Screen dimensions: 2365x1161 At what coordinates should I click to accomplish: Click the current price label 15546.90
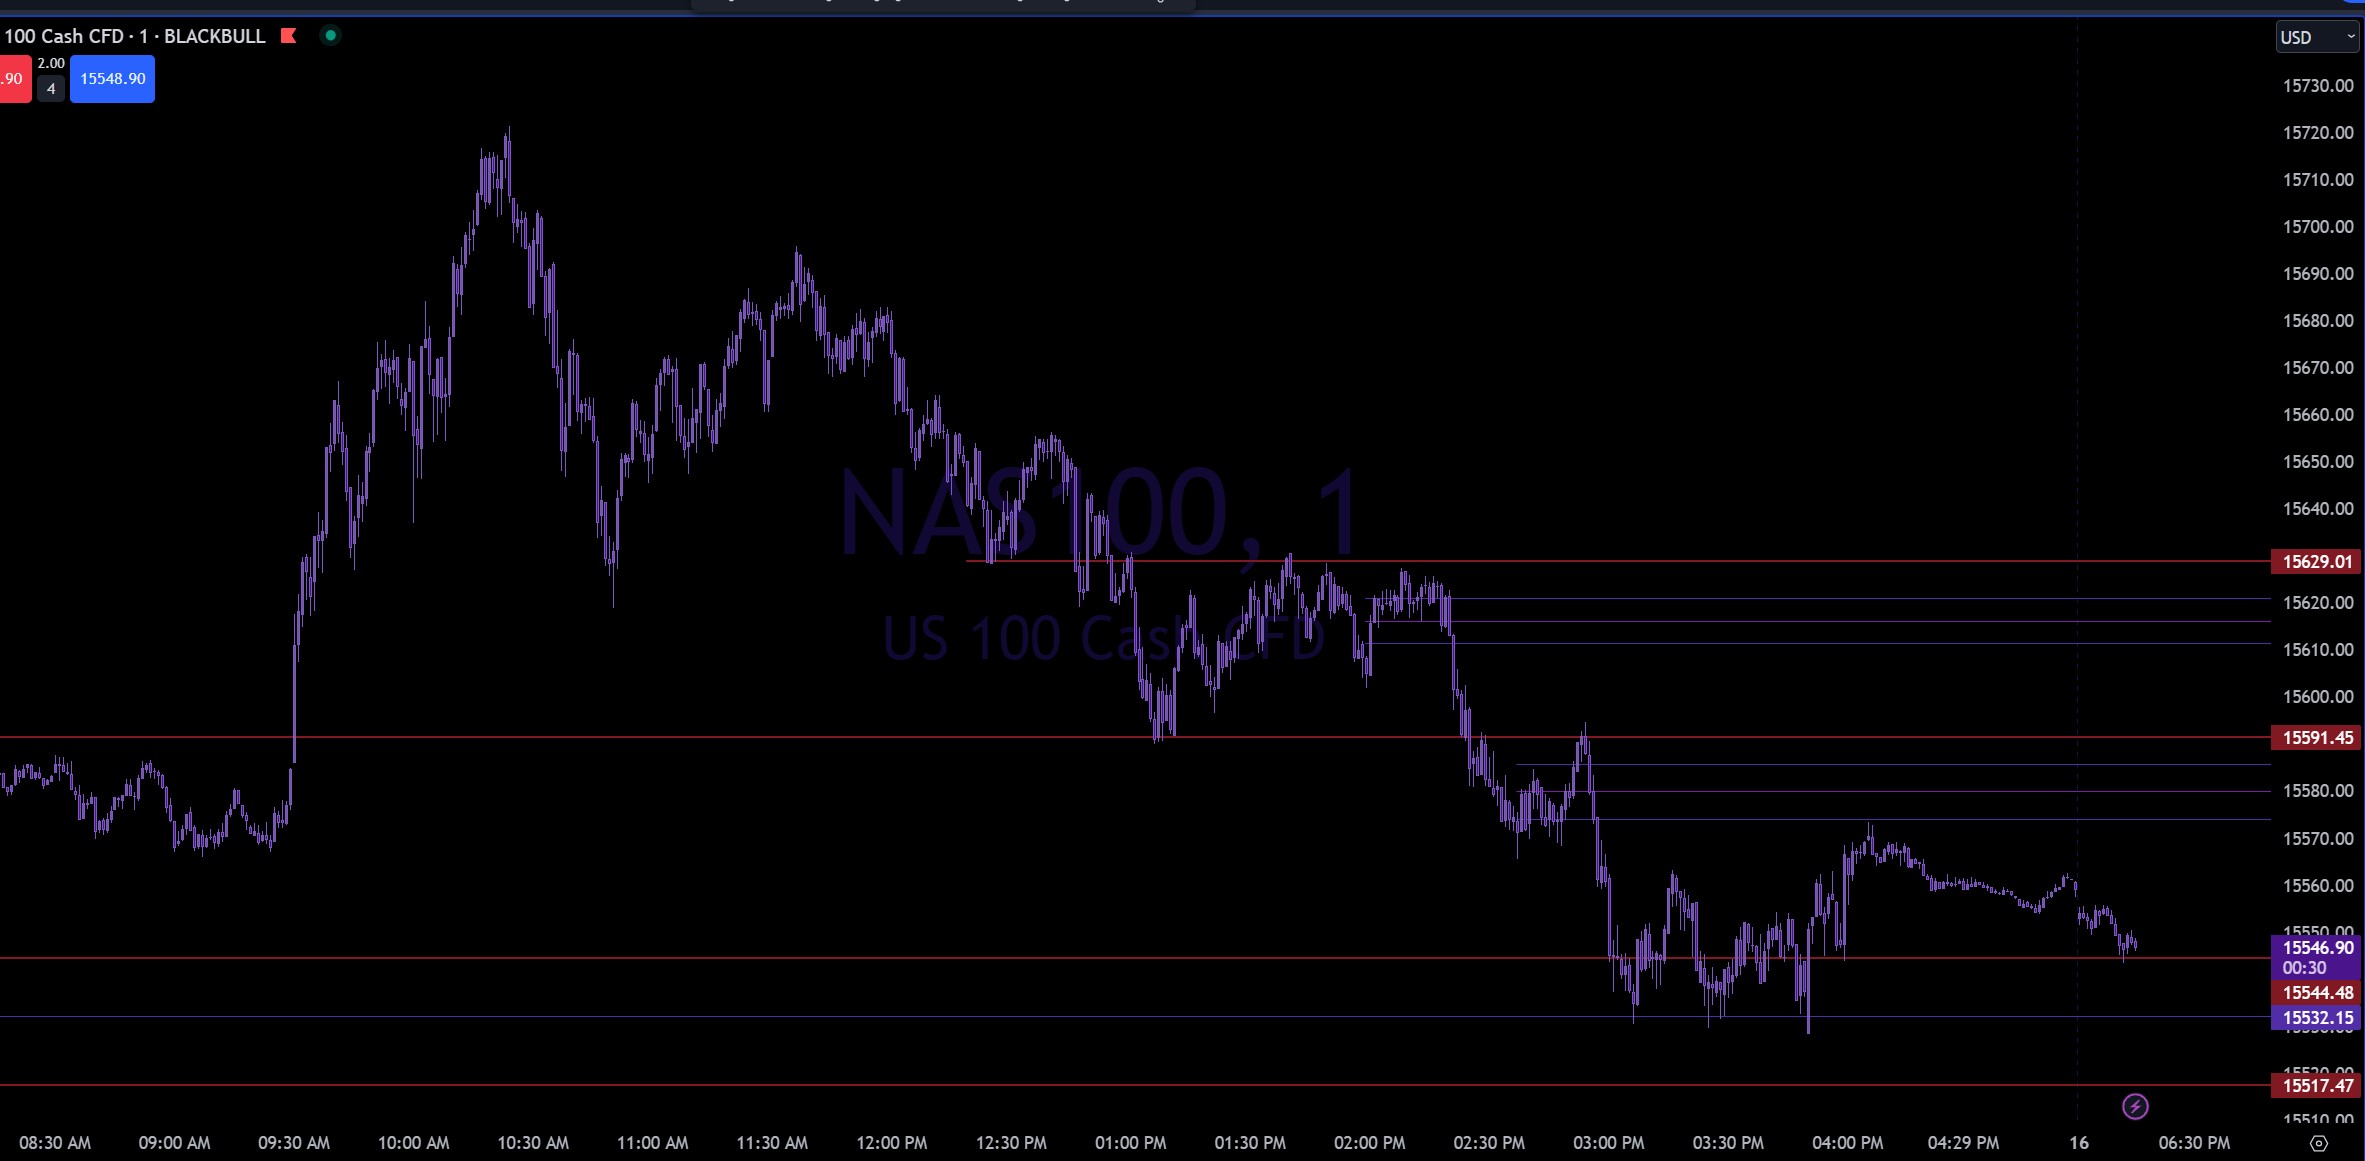tap(2317, 948)
